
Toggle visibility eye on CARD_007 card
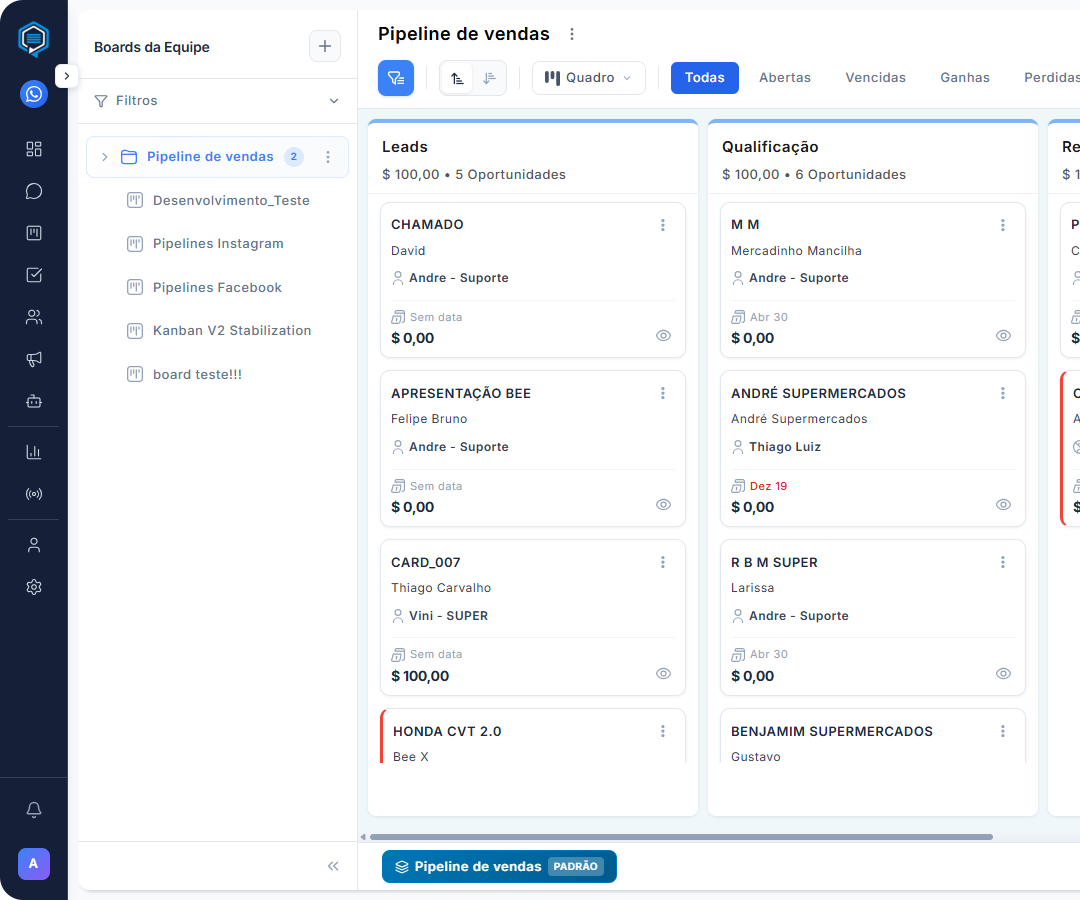[x=663, y=674]
